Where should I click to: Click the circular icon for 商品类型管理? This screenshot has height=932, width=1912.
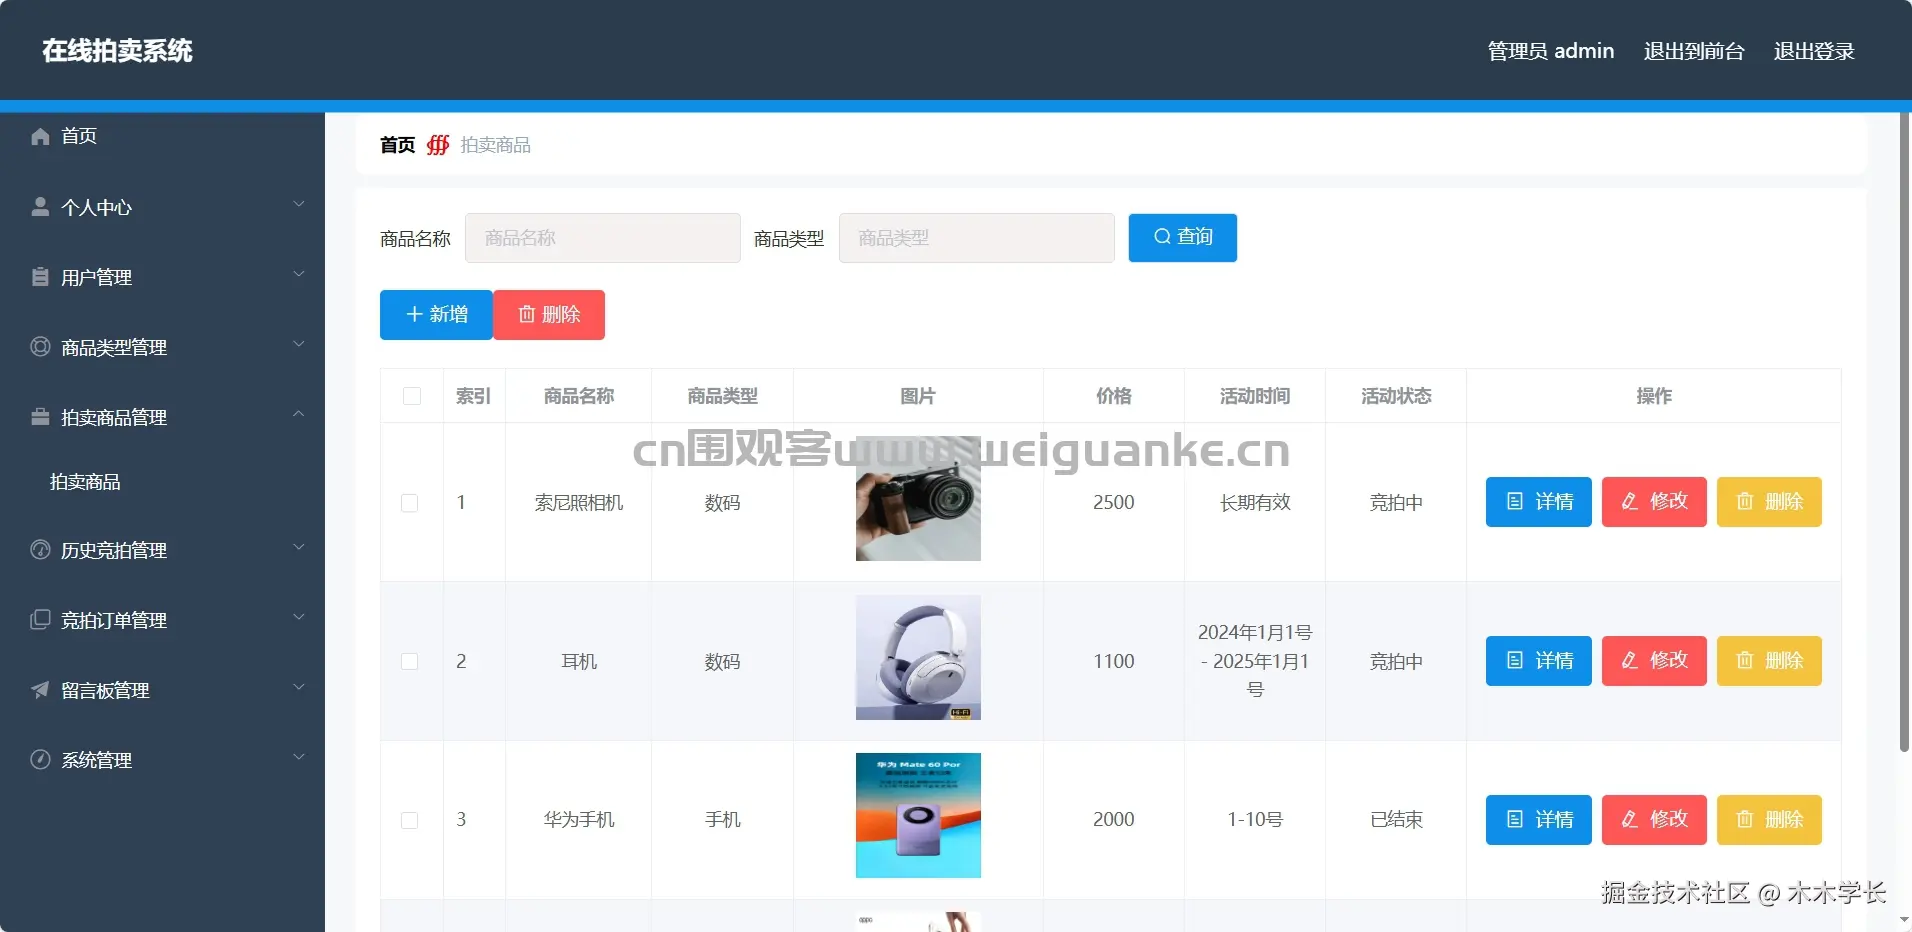point(40,347)
